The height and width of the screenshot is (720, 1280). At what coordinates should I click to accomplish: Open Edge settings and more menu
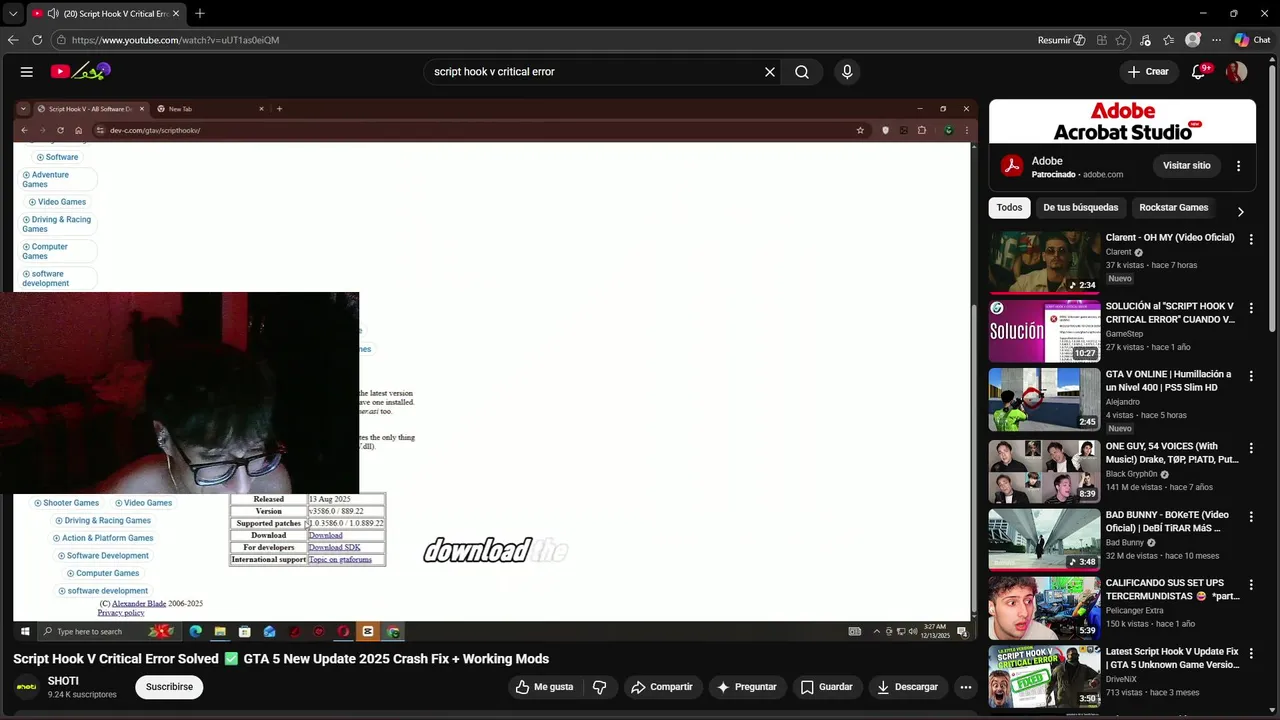1217,40
